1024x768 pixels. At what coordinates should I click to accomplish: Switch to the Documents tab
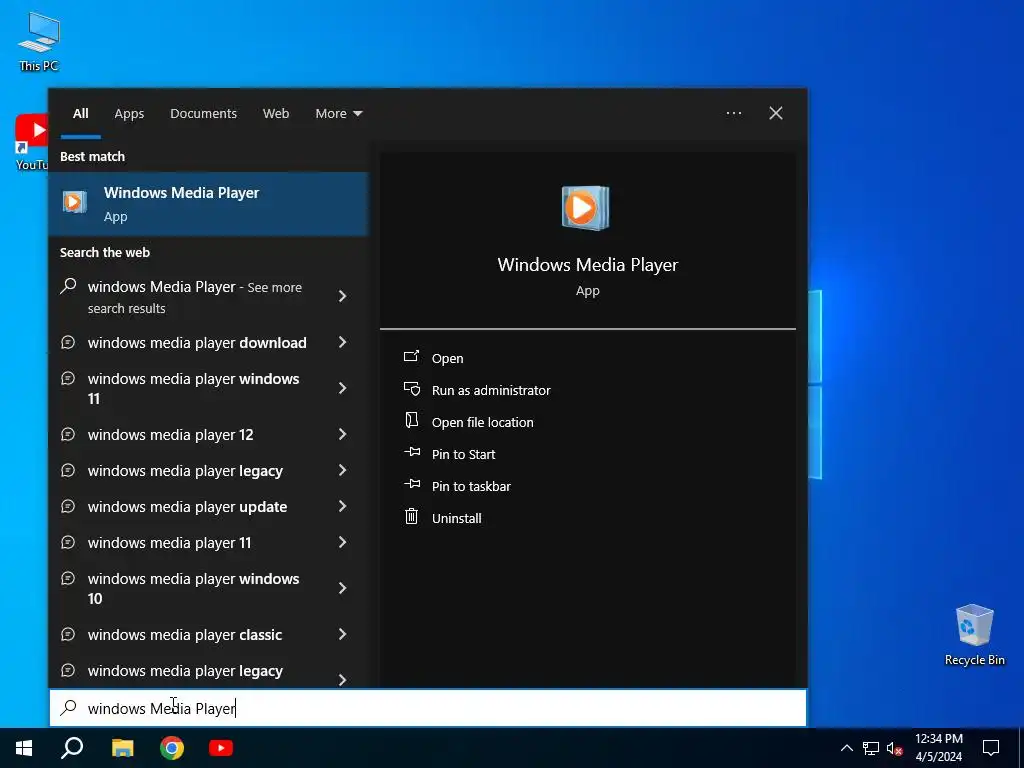tap(203, 113)
